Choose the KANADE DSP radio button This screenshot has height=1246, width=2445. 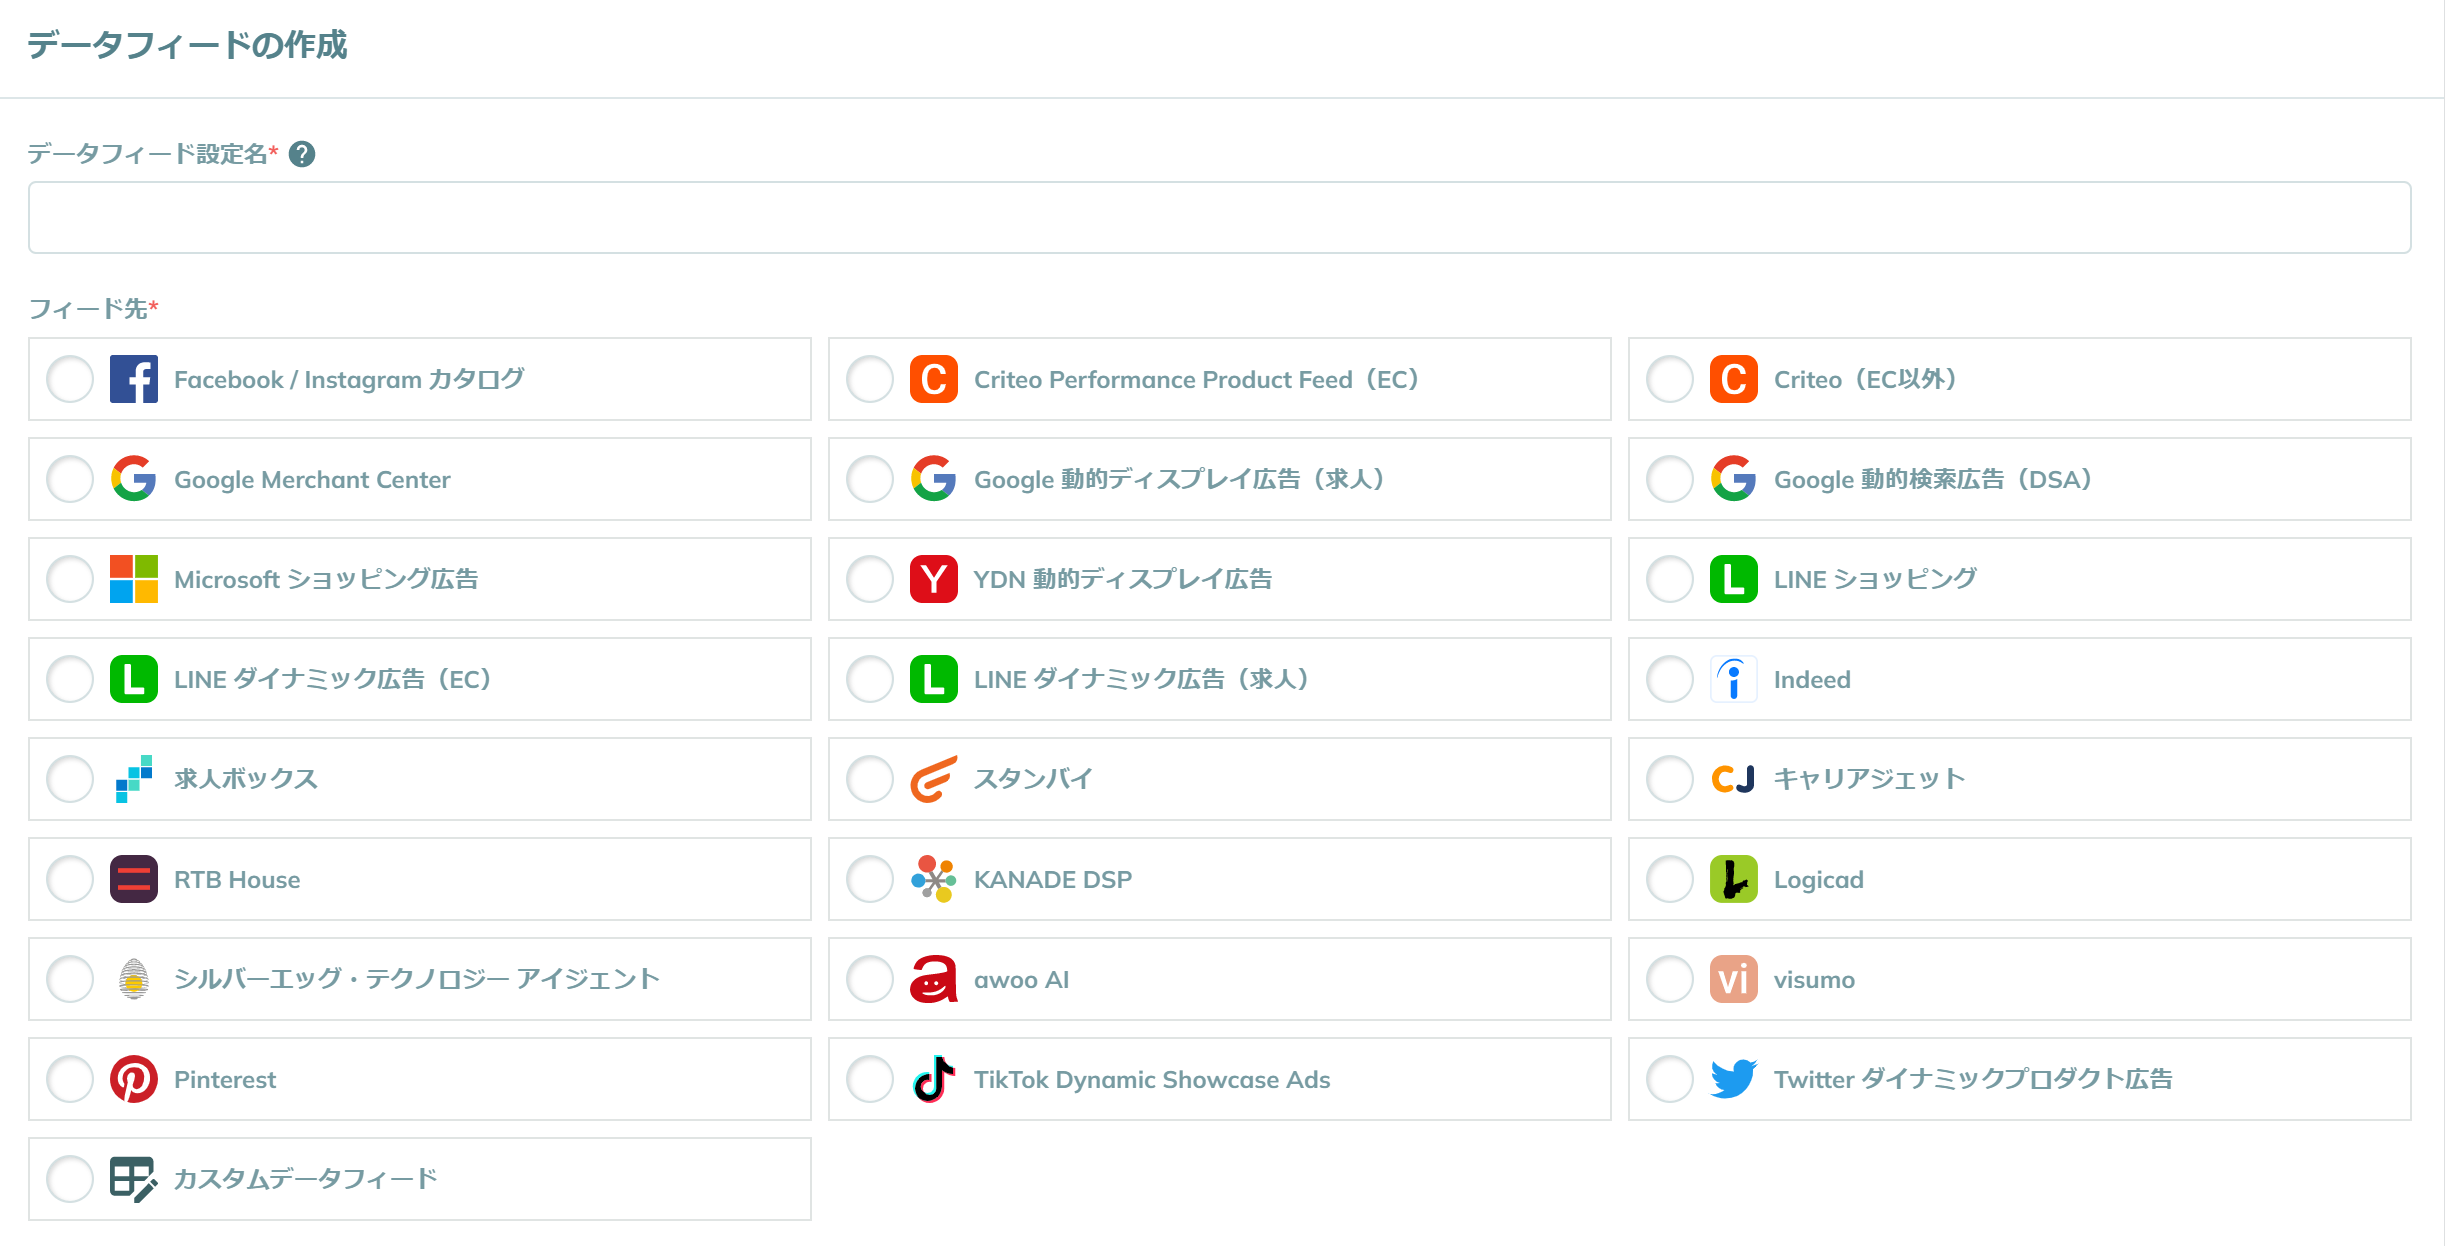870,879
